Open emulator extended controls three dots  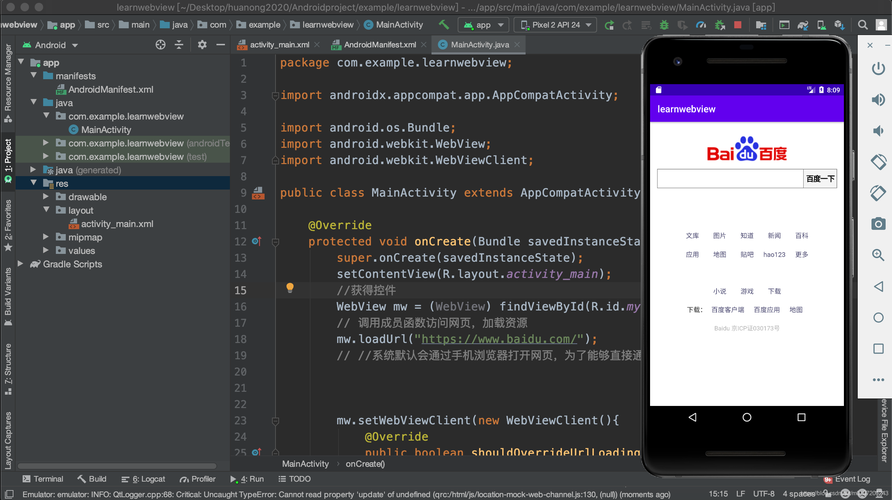878,379
